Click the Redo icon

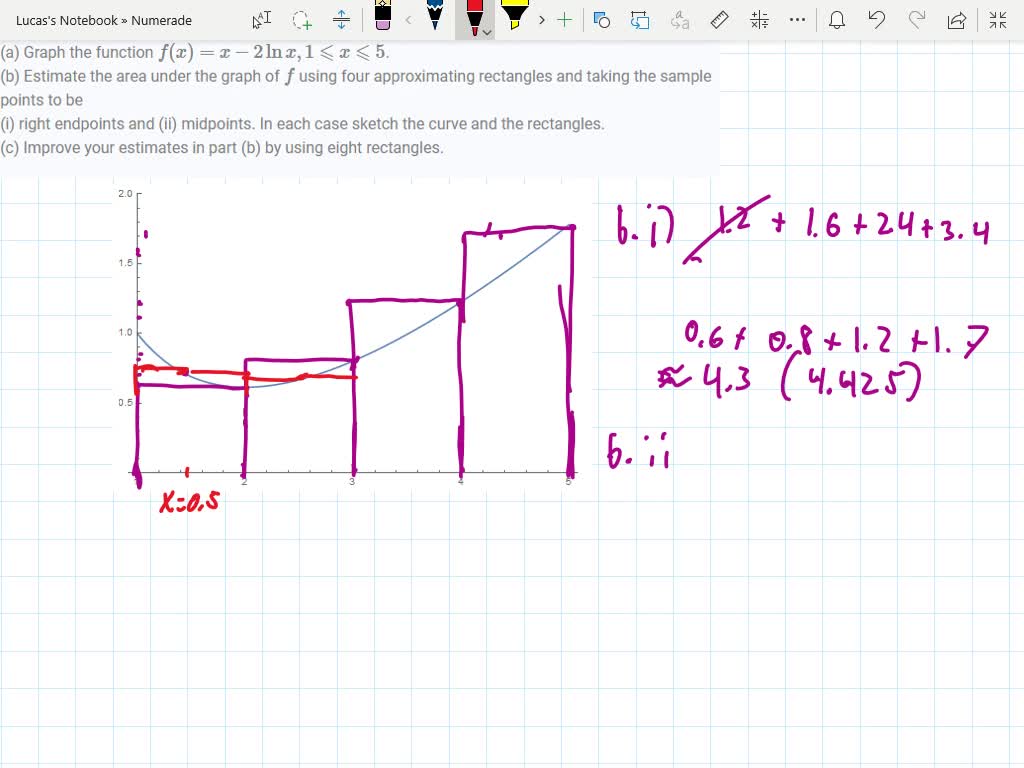tap(918, 20)
